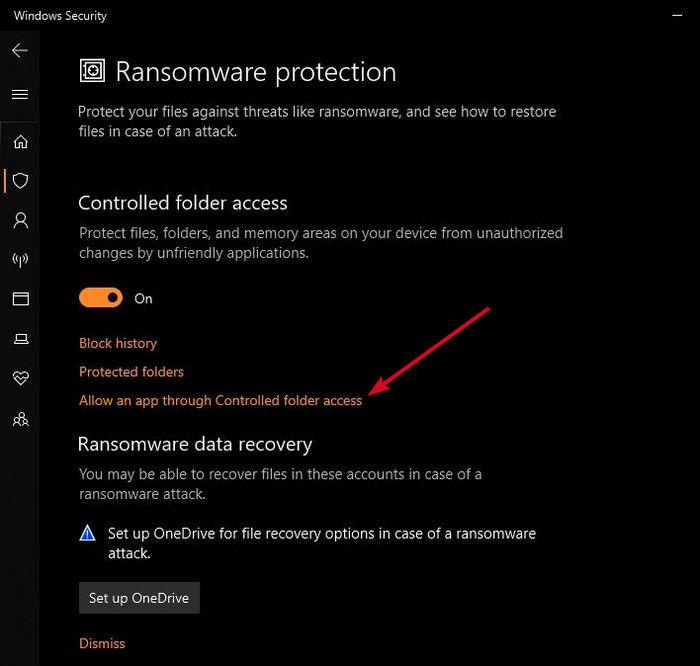Turn off Controlled folder access toggle
The height and width of the screenshot is (666, 700).
[101, 298]
